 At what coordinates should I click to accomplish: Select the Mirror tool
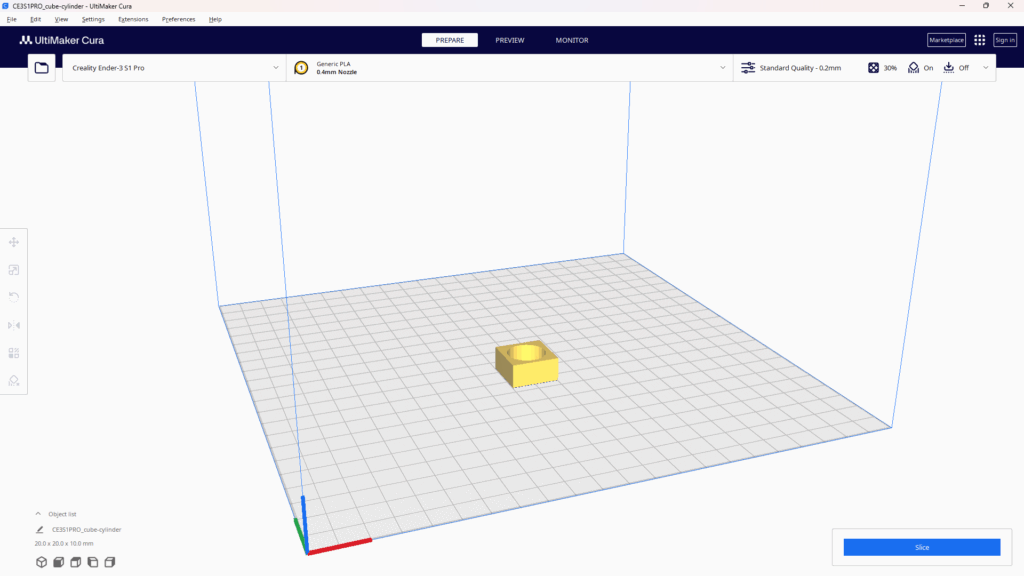13,325
